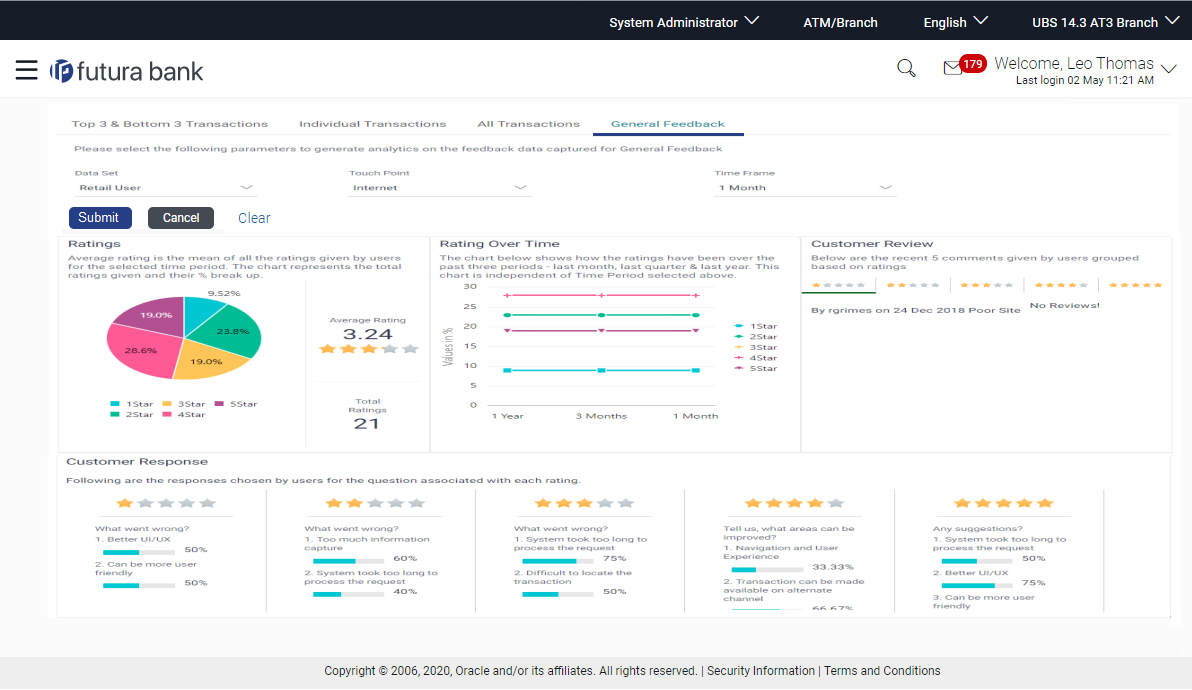Click the five-star Customer Response rating header

(x=1003, y=503)
